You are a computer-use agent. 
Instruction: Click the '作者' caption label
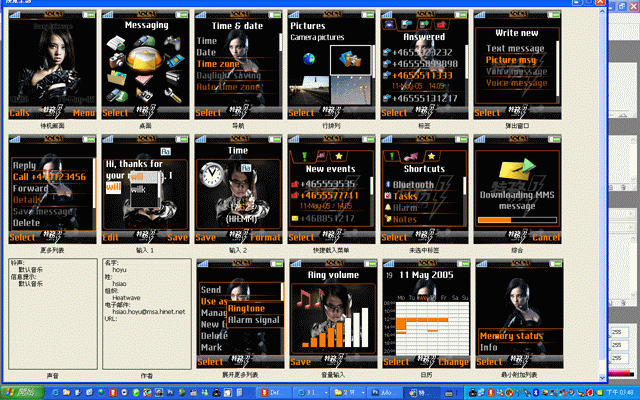pyautogui.click(x=147, y=376)
